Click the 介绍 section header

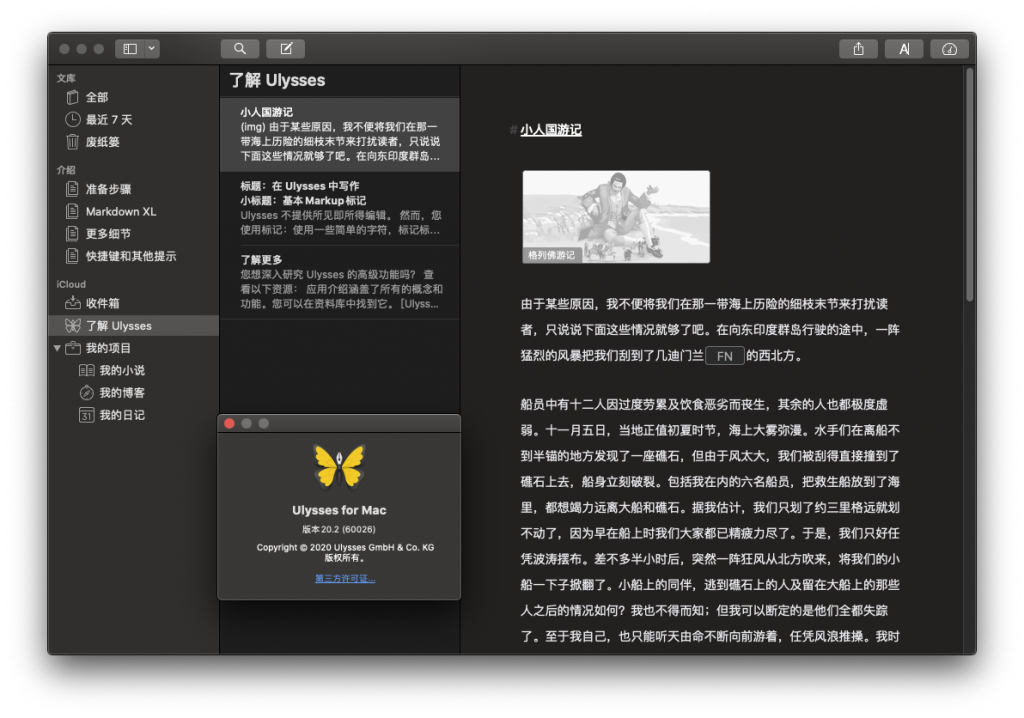click(66, 170)
